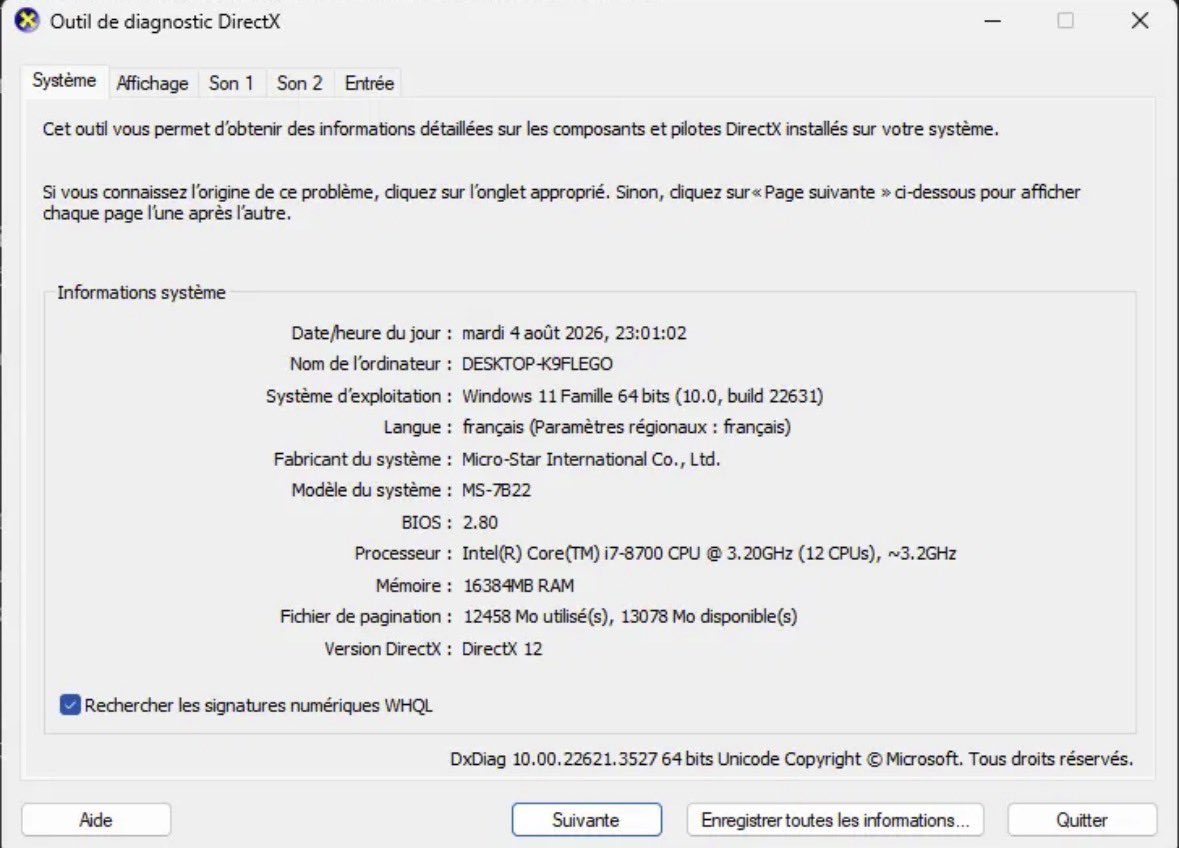
Task: Click the Suivante button
Action: click(586, 819)
